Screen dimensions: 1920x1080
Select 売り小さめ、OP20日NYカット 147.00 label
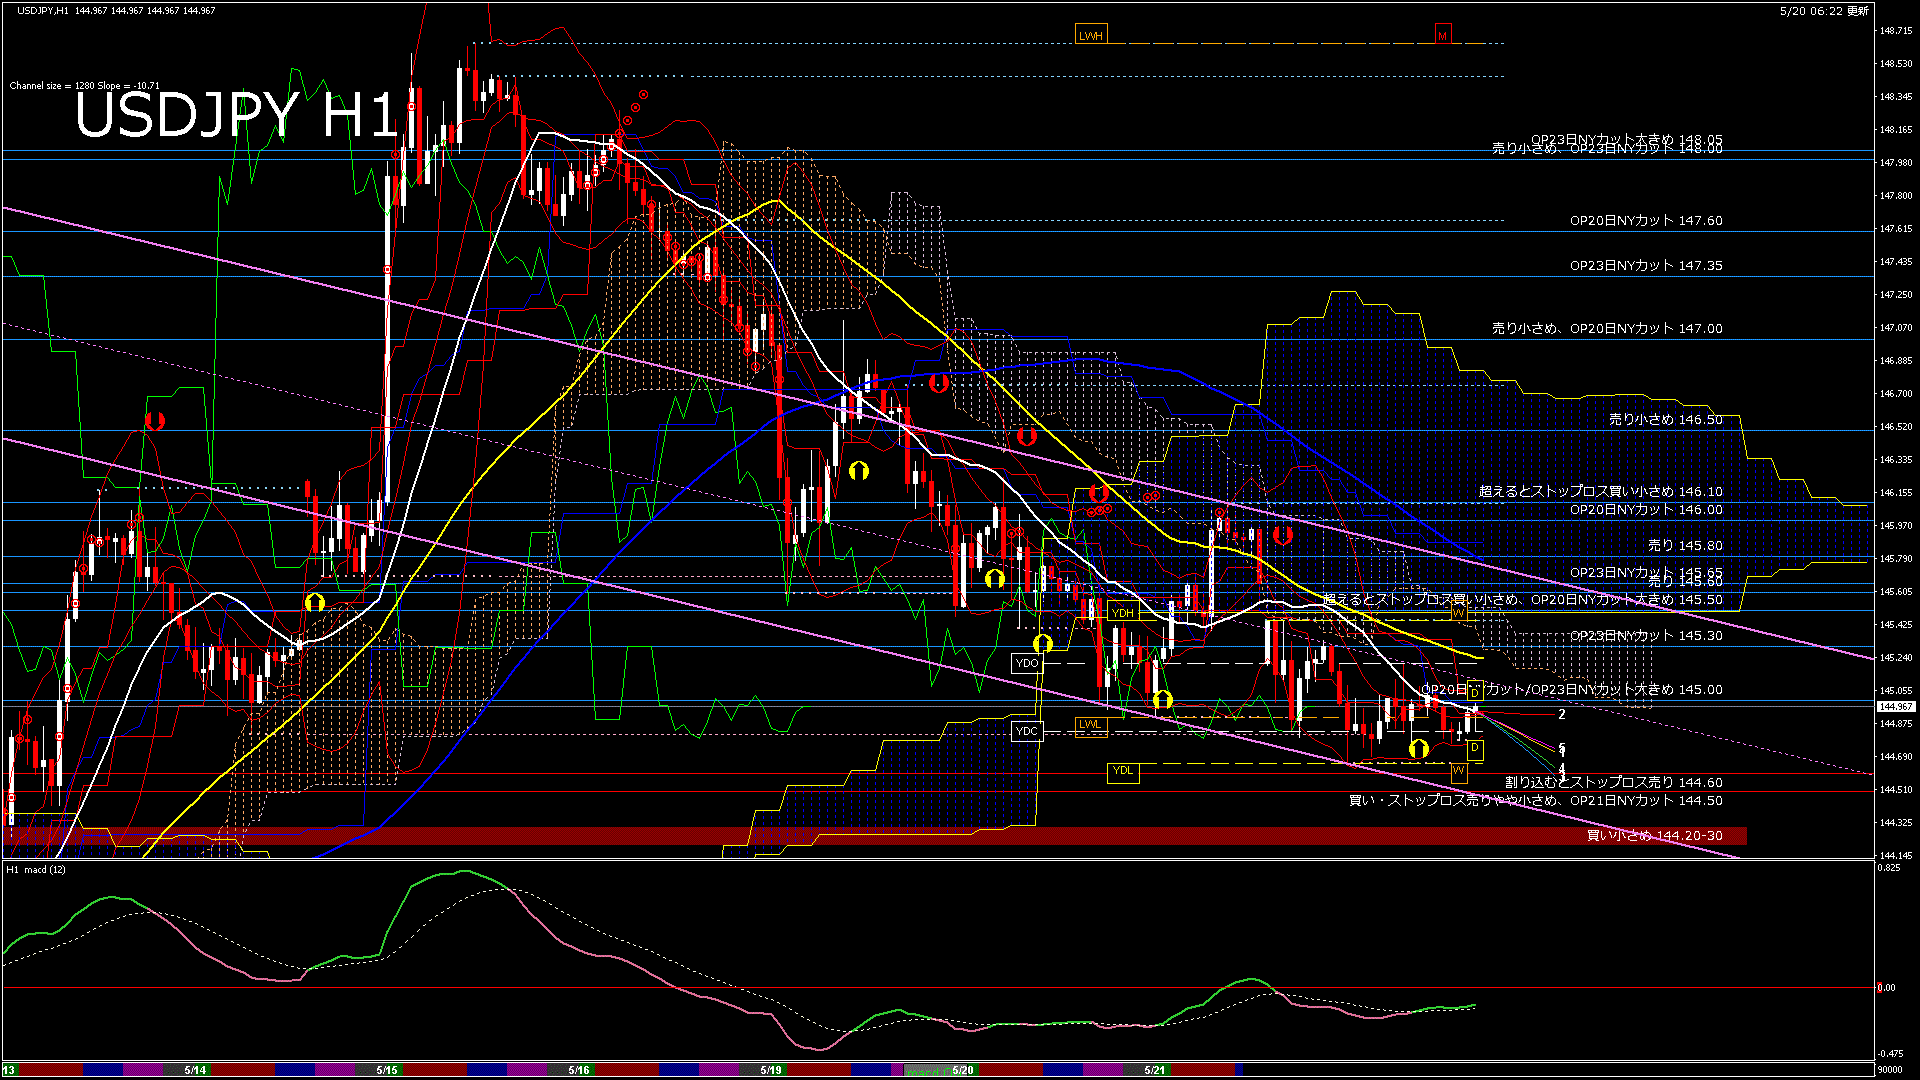(1607, 328)
